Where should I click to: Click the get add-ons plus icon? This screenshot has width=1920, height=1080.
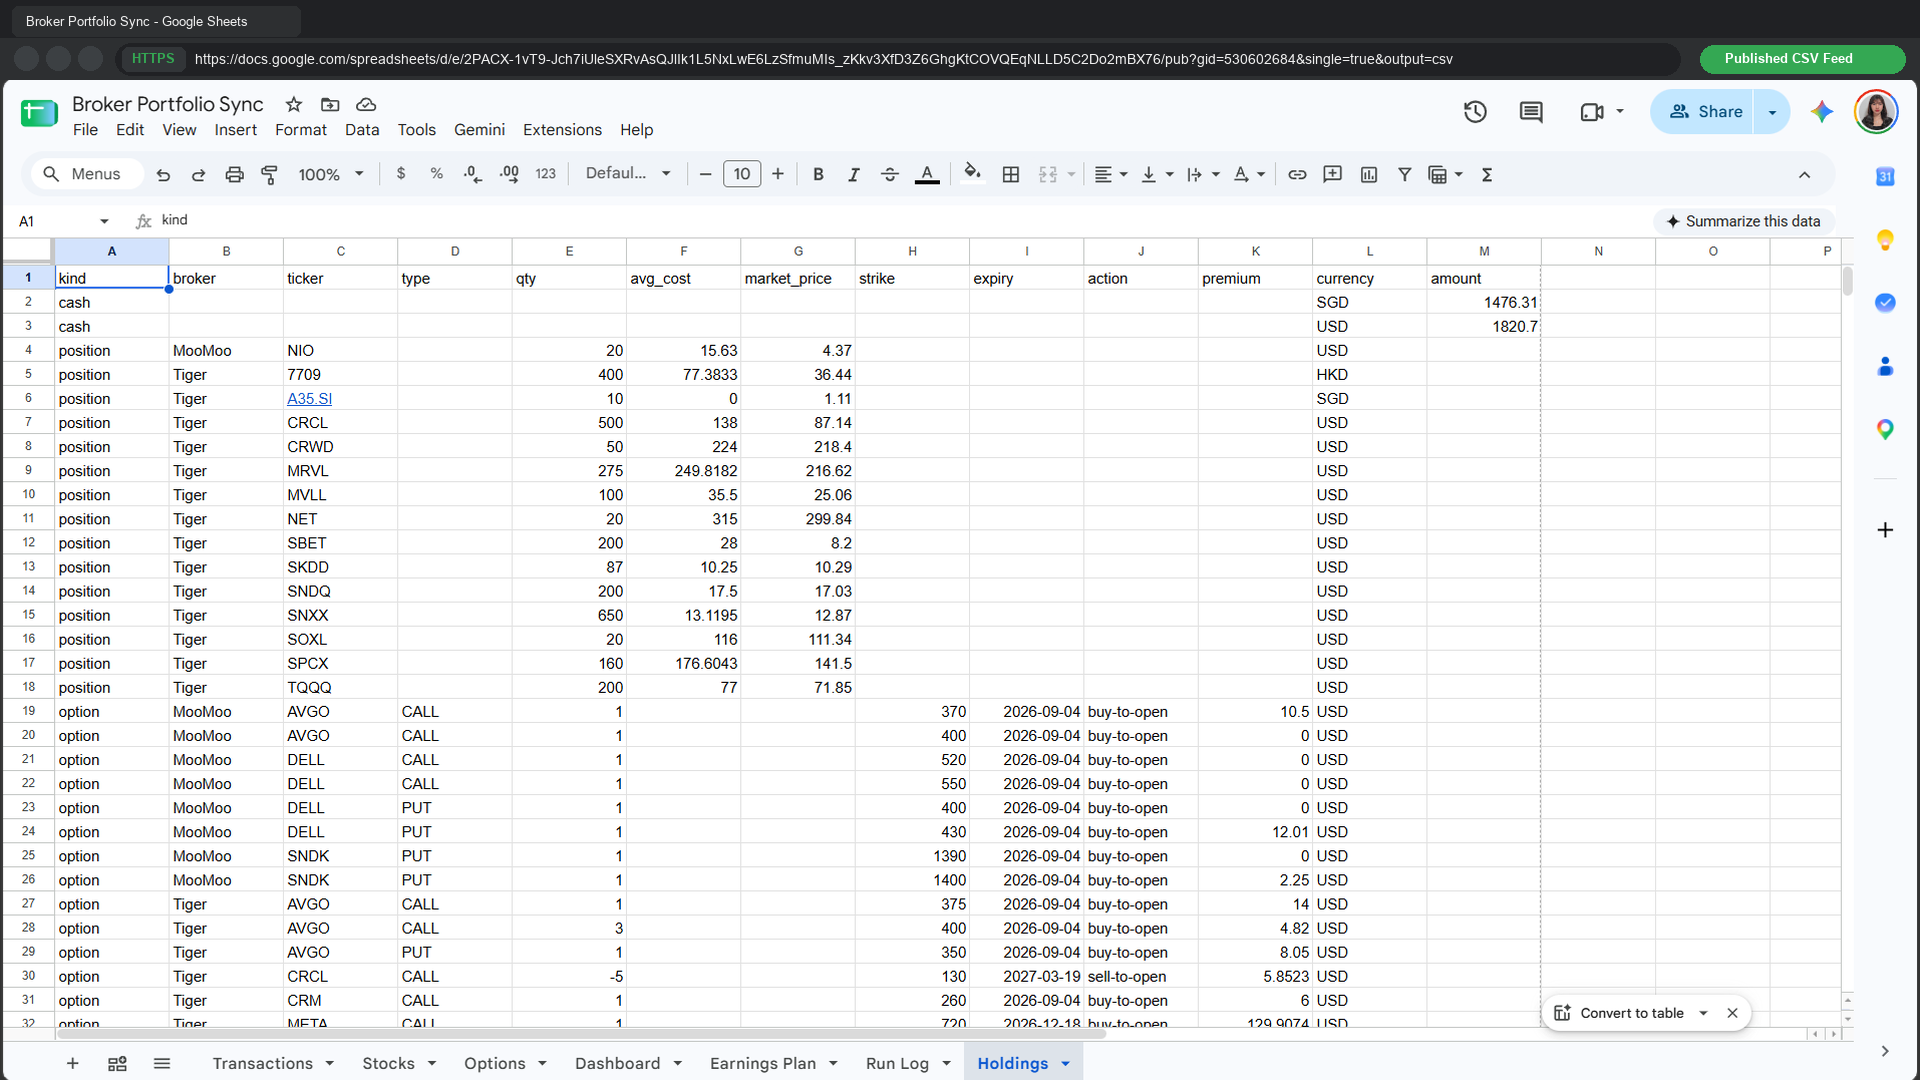pos(1885,530)
